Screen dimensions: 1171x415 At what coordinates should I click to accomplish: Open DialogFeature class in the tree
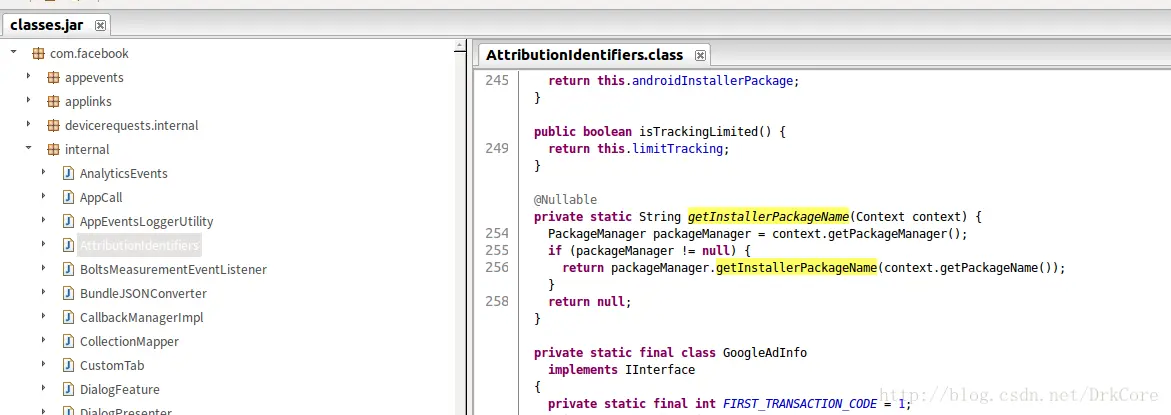(119, 389)
